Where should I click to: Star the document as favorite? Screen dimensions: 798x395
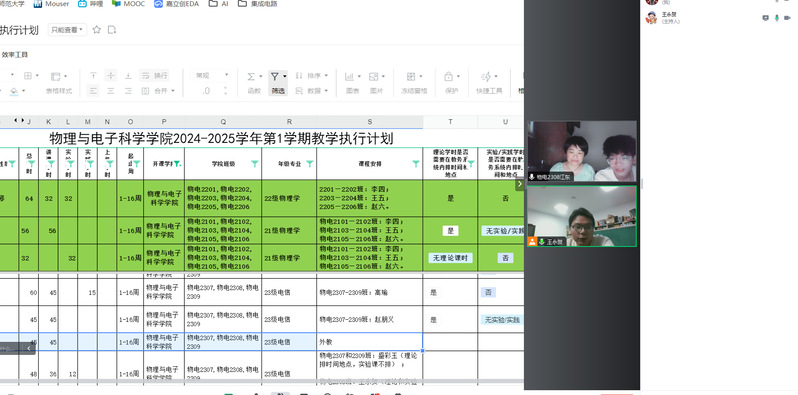[97, 30]
